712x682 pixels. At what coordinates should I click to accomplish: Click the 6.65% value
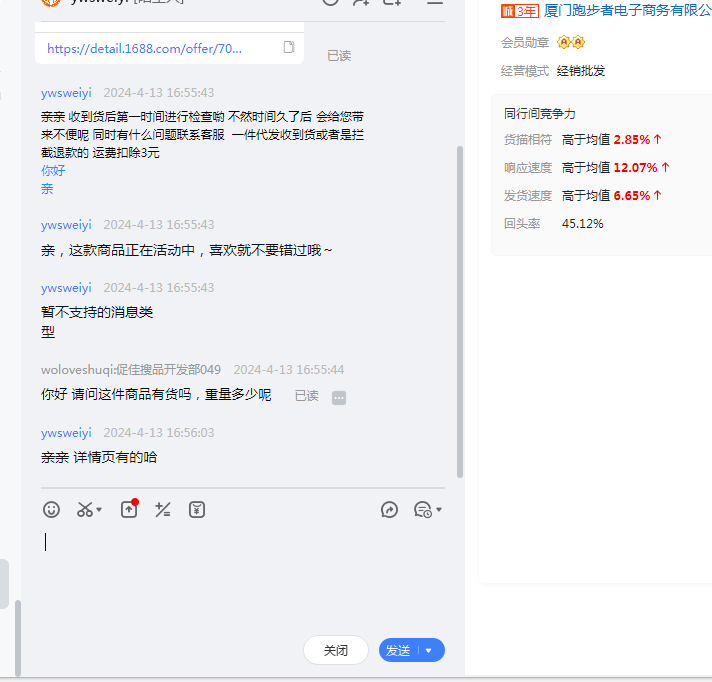[x=632, y=196]
